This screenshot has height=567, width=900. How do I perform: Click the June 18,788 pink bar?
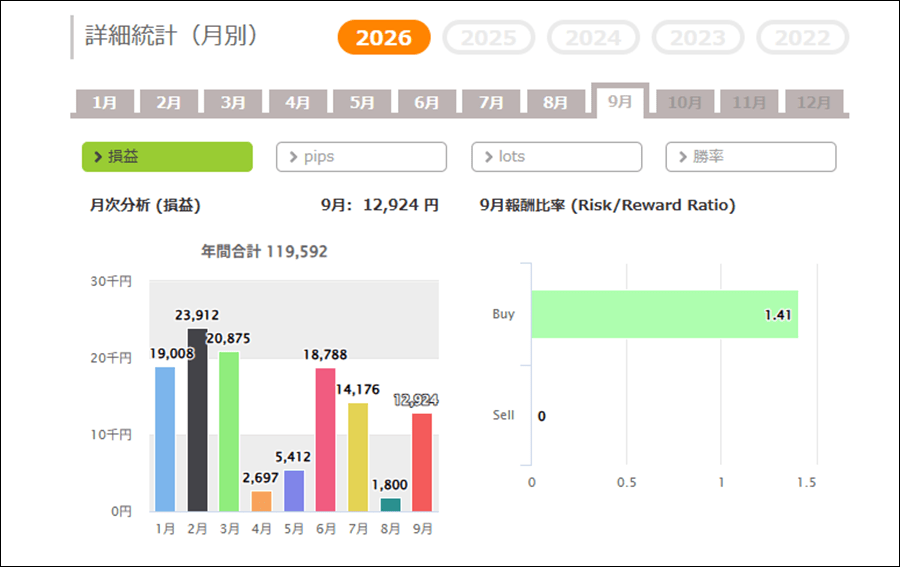(325, 440)
